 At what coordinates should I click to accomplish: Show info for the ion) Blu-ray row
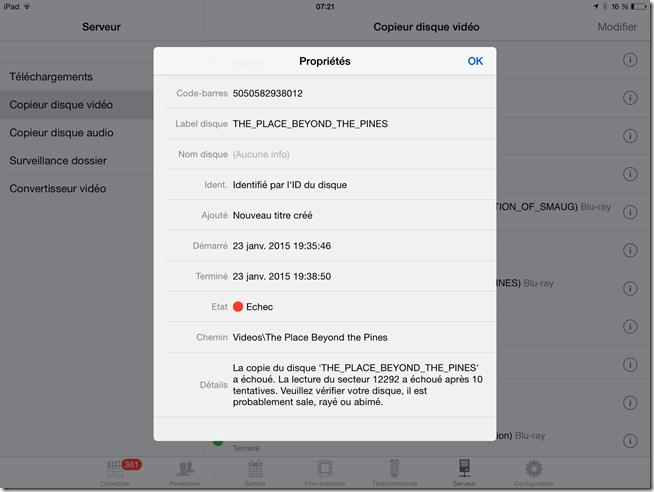630,441
